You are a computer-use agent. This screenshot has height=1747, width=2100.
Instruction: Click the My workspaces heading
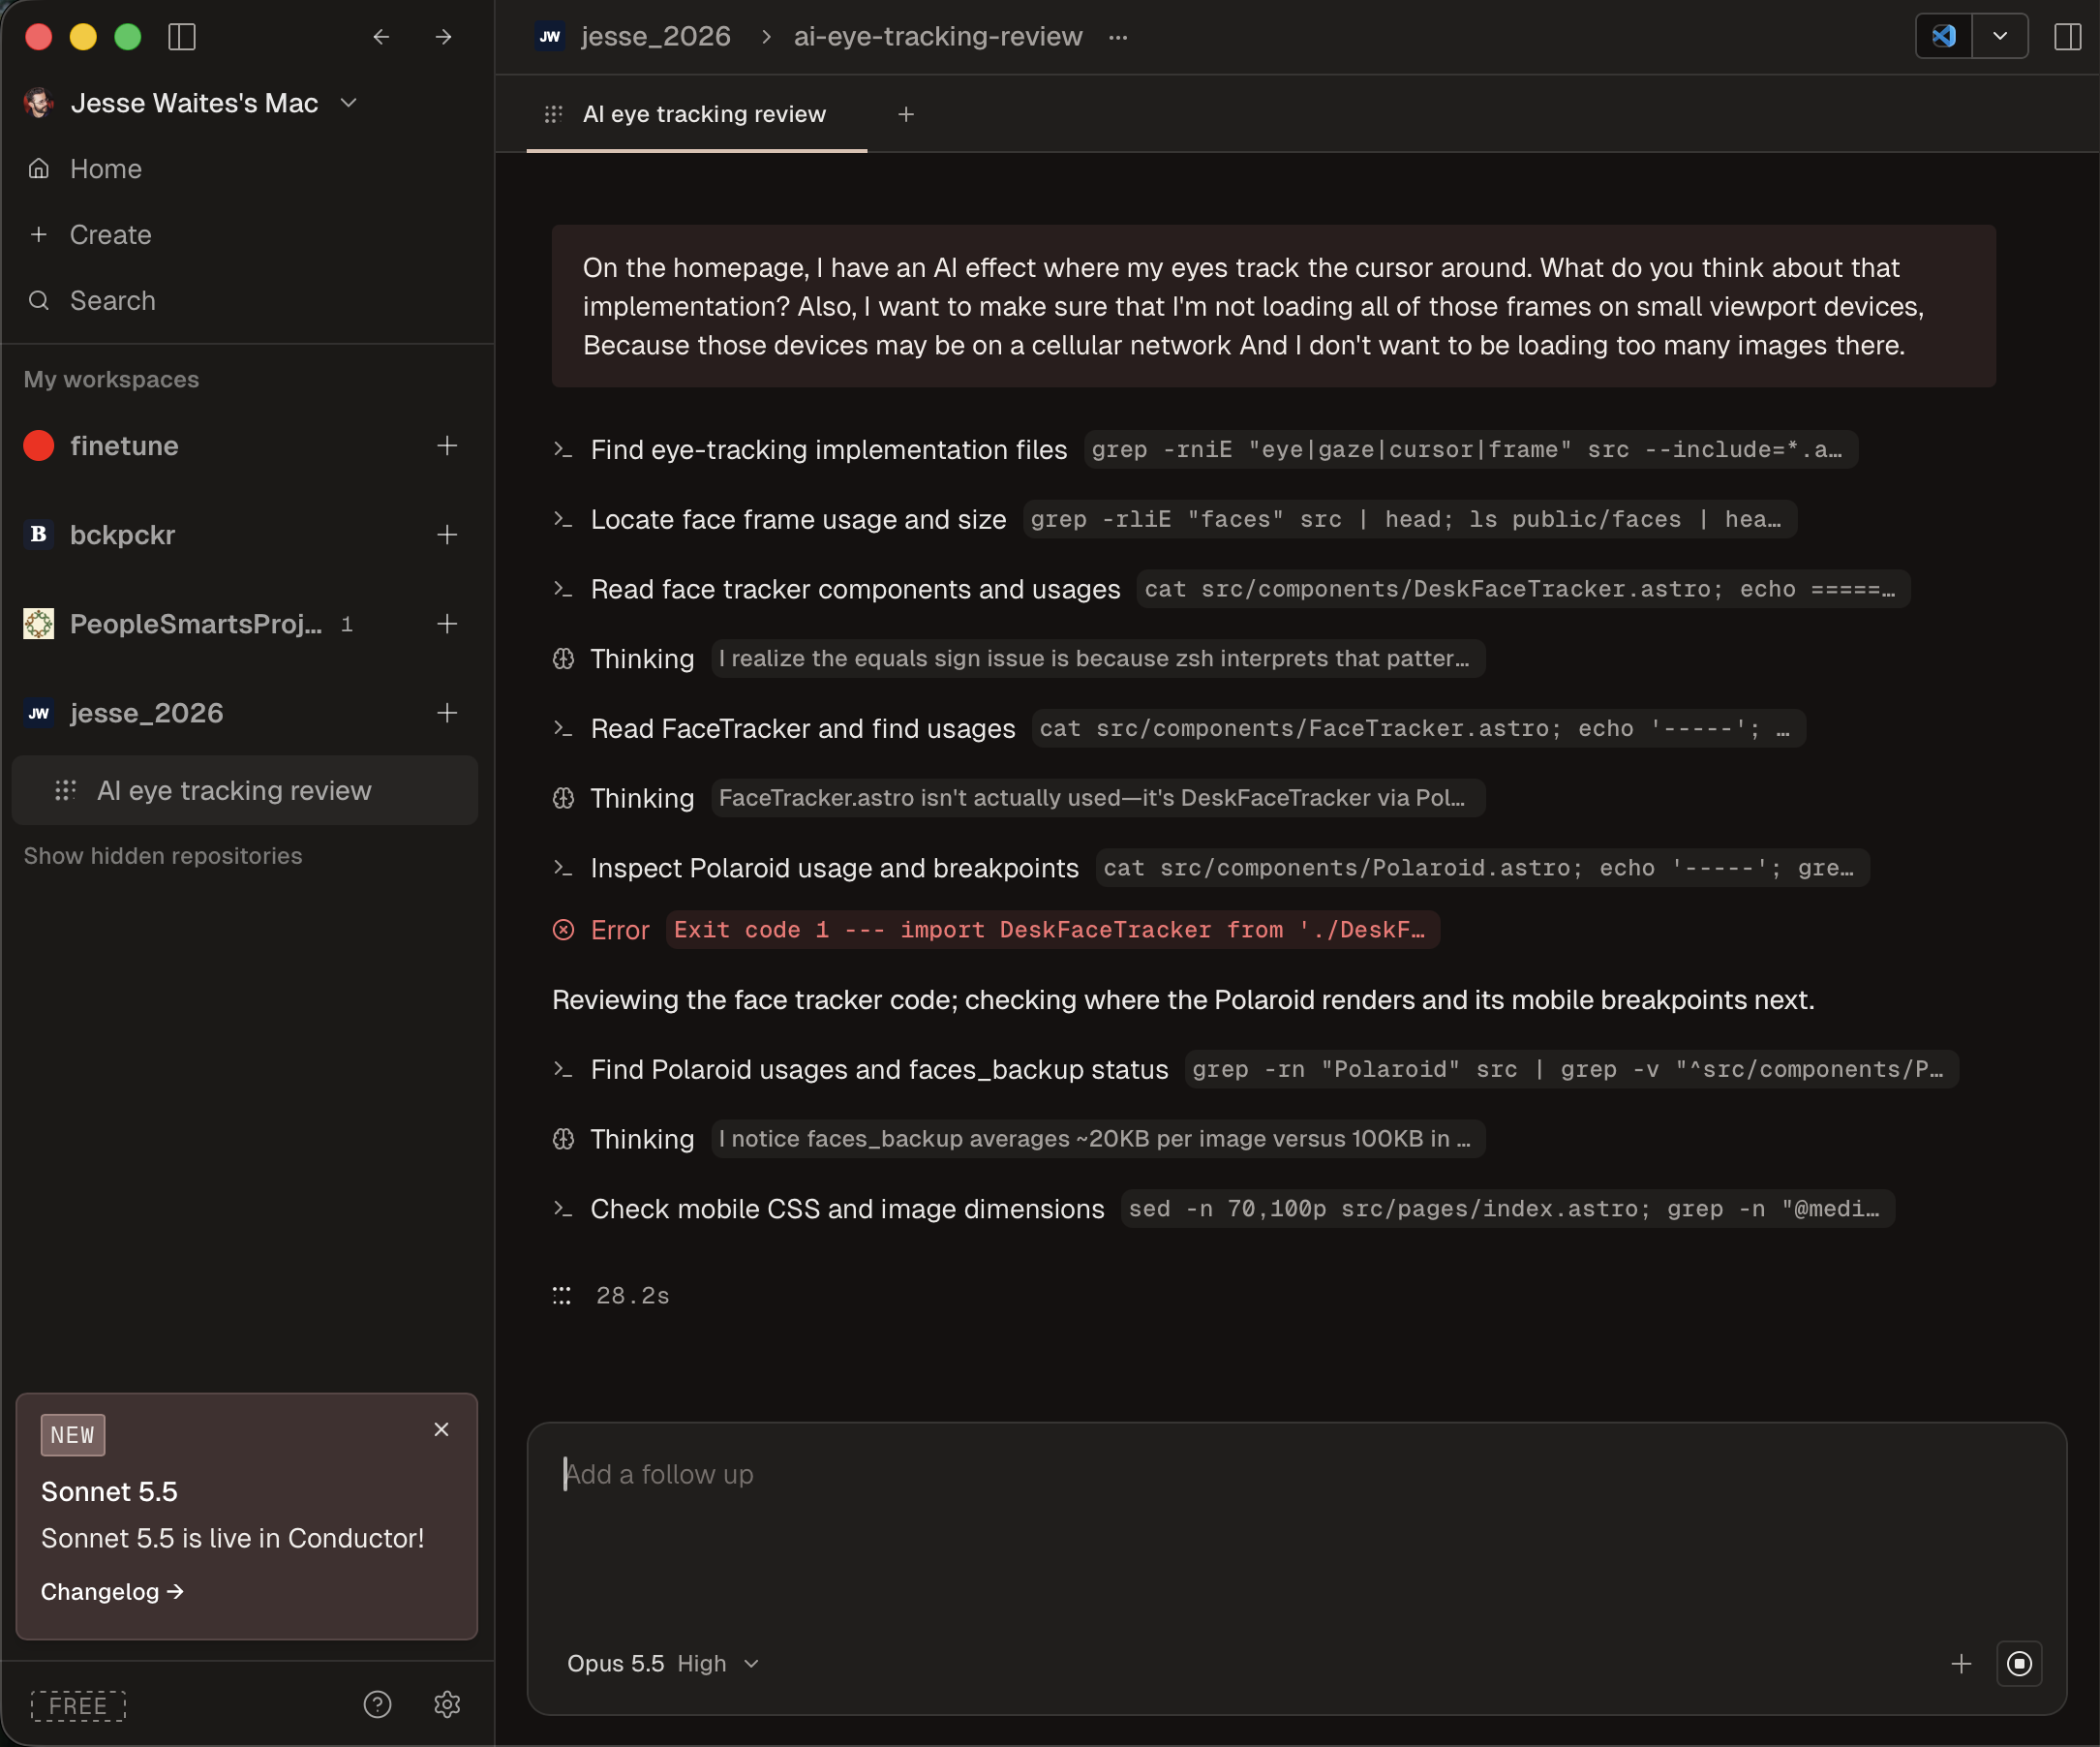click(x=111, y=380)
